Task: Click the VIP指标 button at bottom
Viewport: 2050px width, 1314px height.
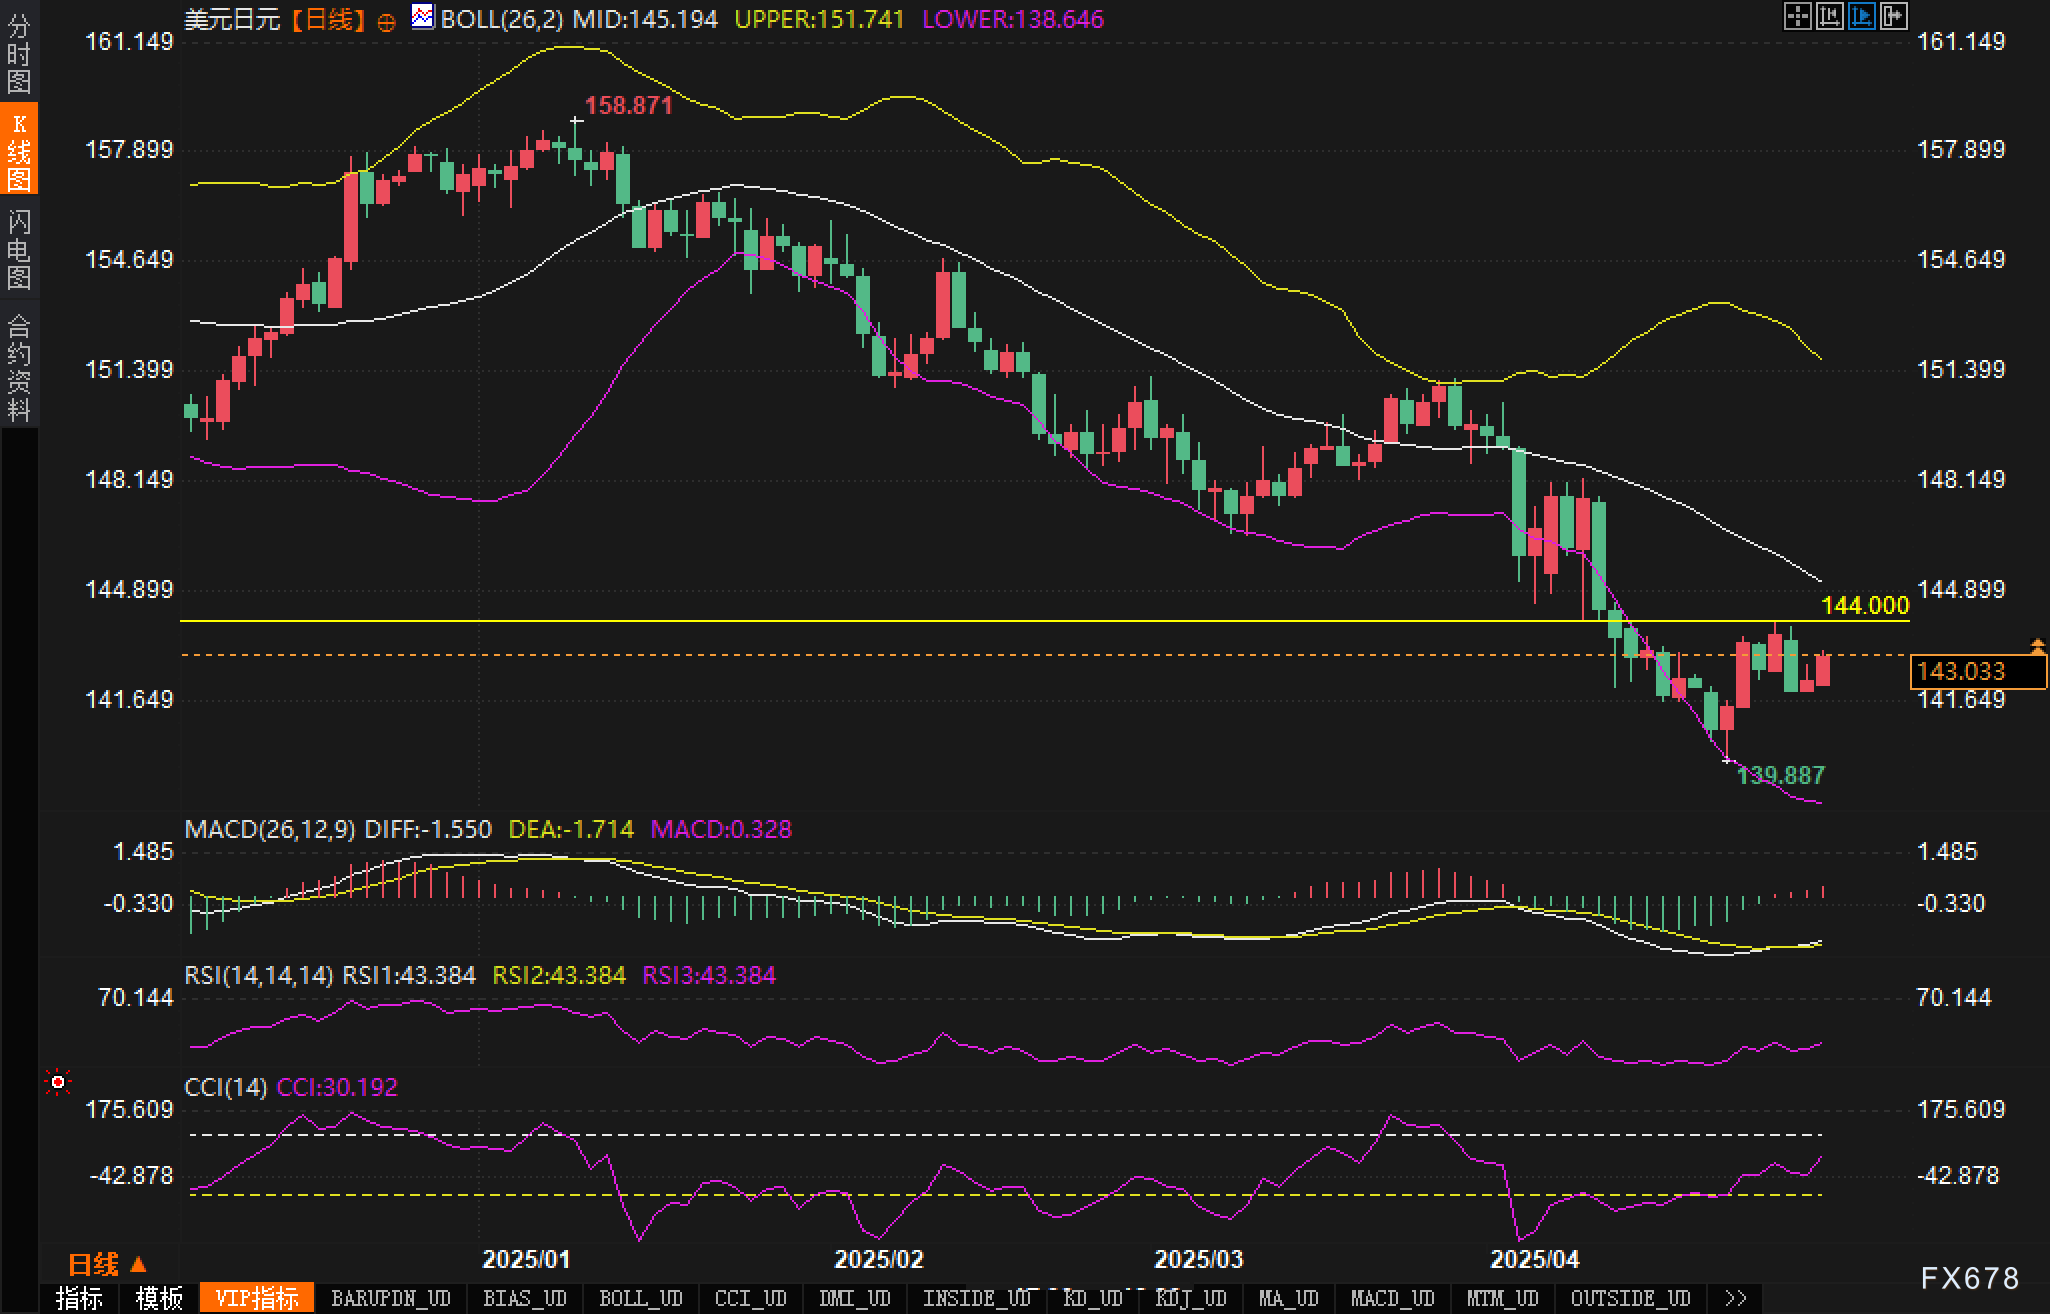Action: (x=257, y=1298)
